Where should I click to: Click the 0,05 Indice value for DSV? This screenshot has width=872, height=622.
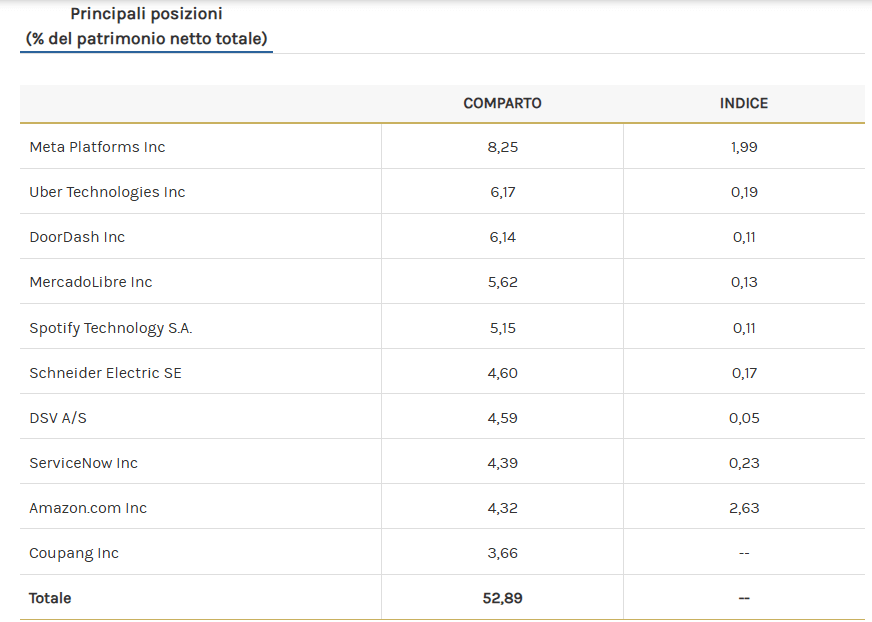point(744,418)
